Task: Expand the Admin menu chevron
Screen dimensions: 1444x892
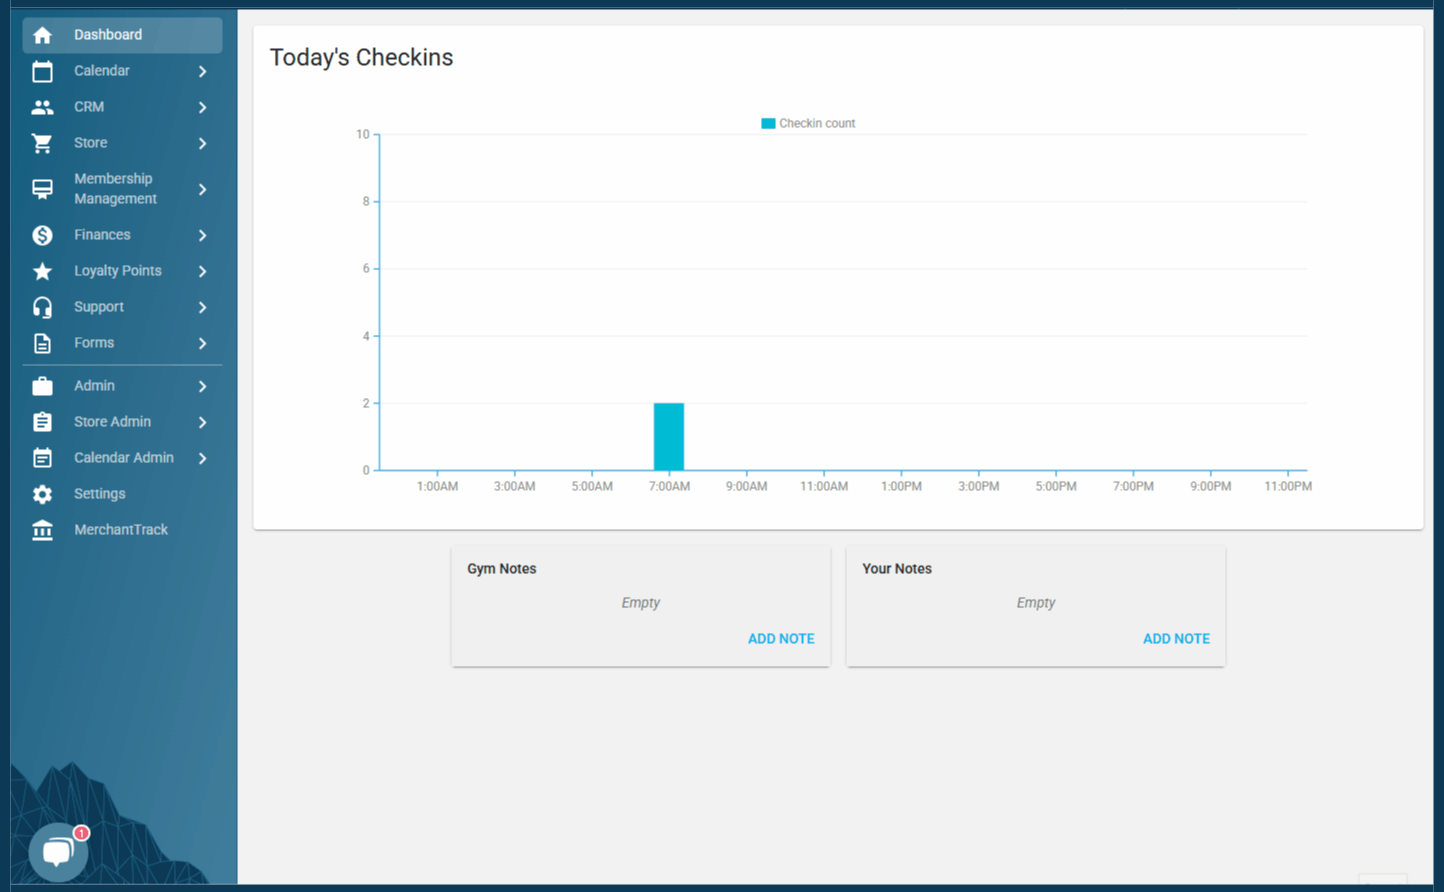Action: click(202, 386)
